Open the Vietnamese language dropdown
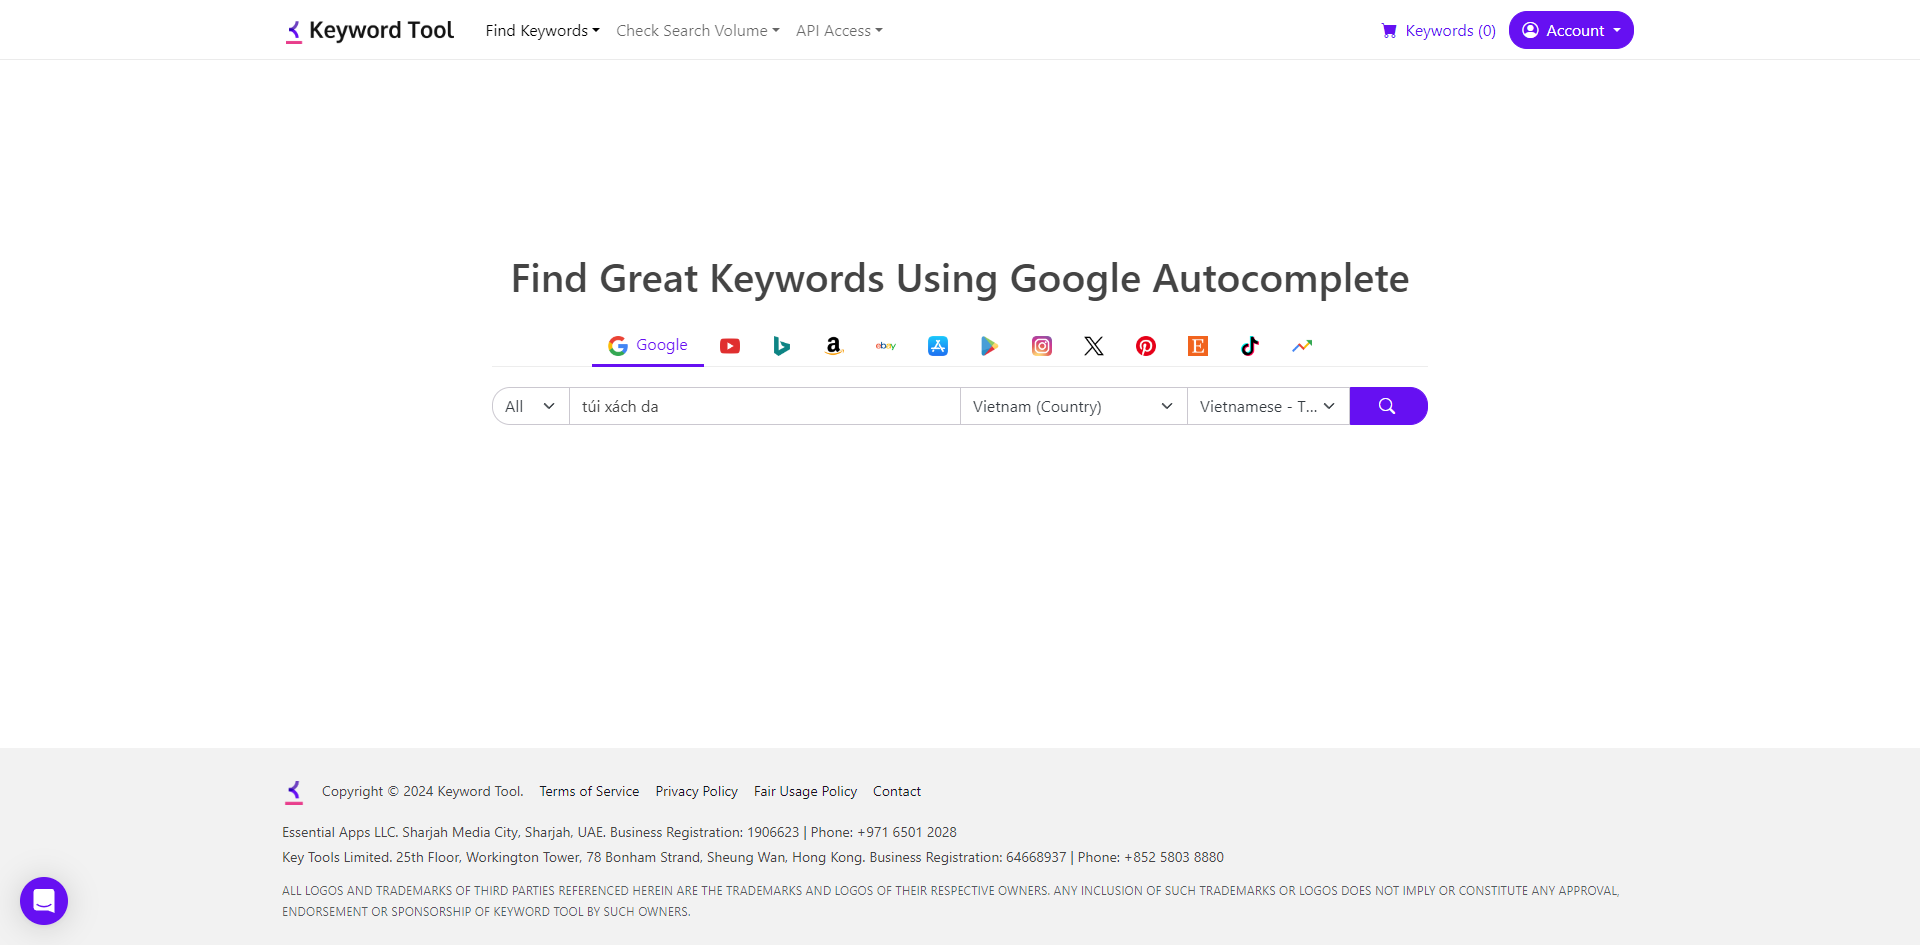The height and width of the screenshot is (945, 1920). pyautogui.click(x=1268, y=406)
